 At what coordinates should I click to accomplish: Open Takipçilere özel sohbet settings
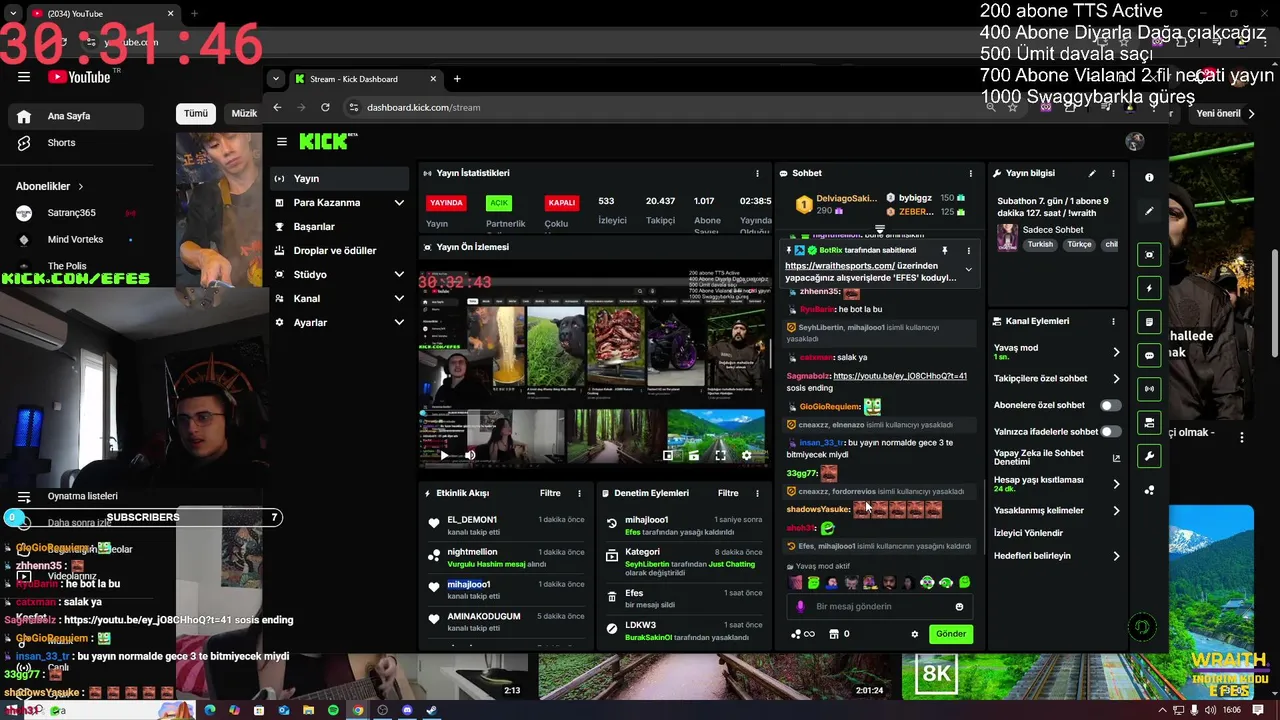[1057, 379]
